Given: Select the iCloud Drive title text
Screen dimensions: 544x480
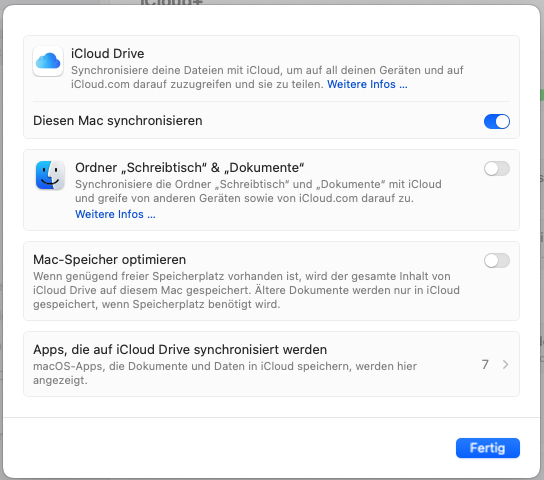Looking at the screenshot, I should point(108,53).
